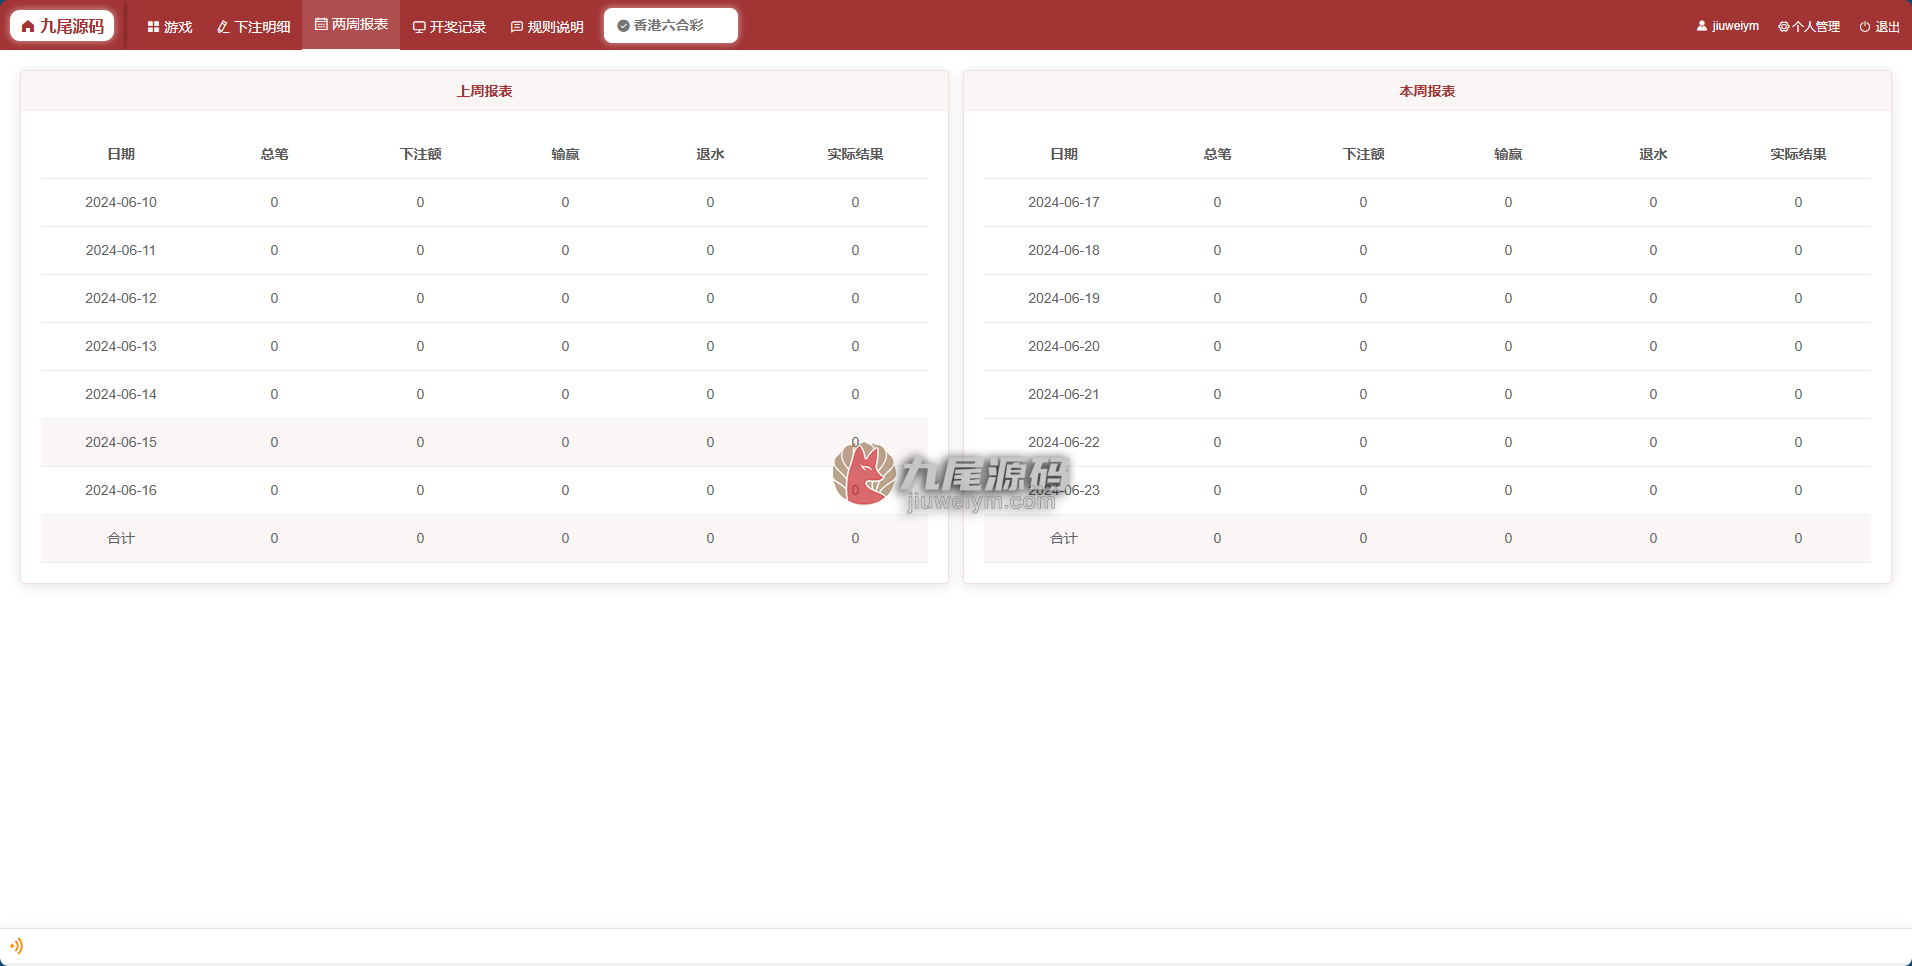Click the 上周报表 panel header
This screenshot has height=966, width=1912.
[x=484, y=91]
